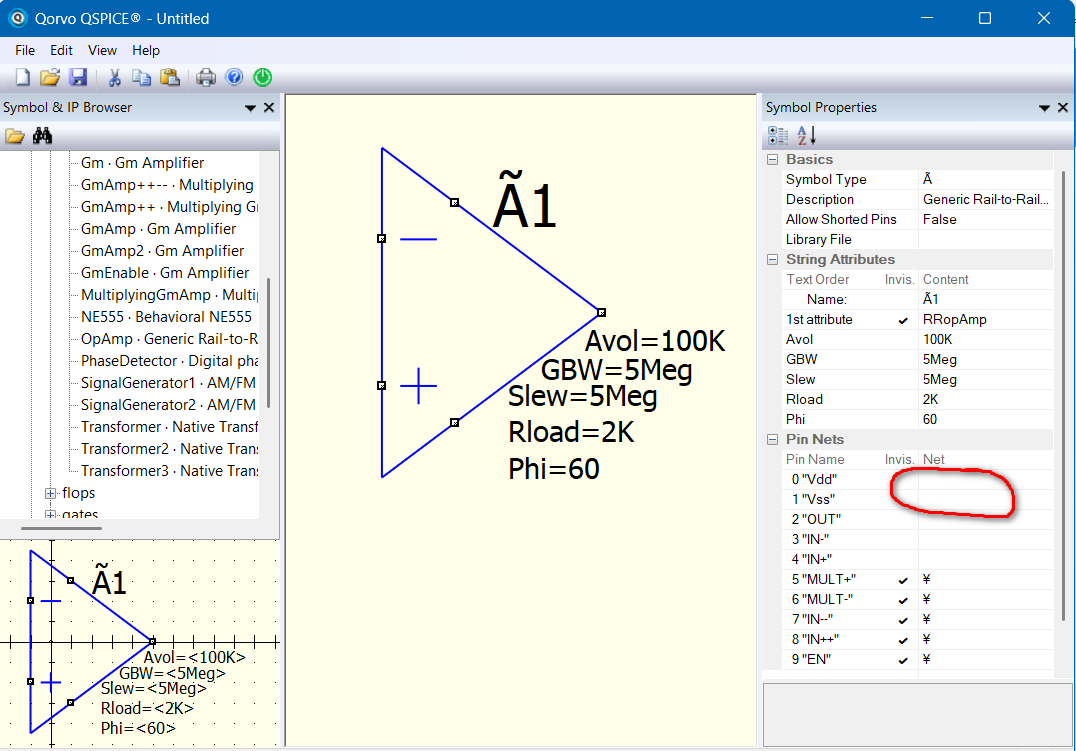The width and height of the screenshot is (1076, 751).
Task: Click the Print toolbar icon
Action: coord(206,78)
